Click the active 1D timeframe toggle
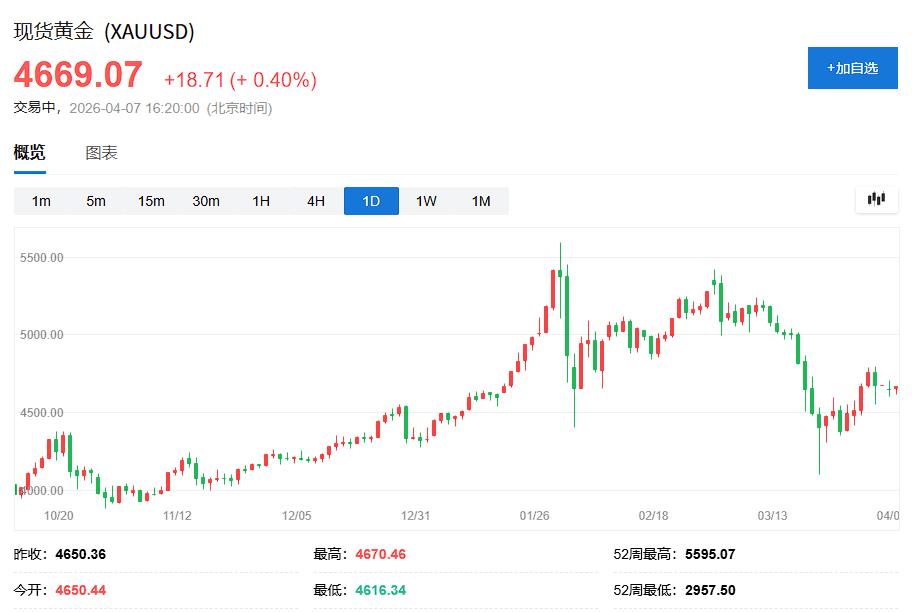The width and height of the screenshot is (912, 612). point(371,200)
